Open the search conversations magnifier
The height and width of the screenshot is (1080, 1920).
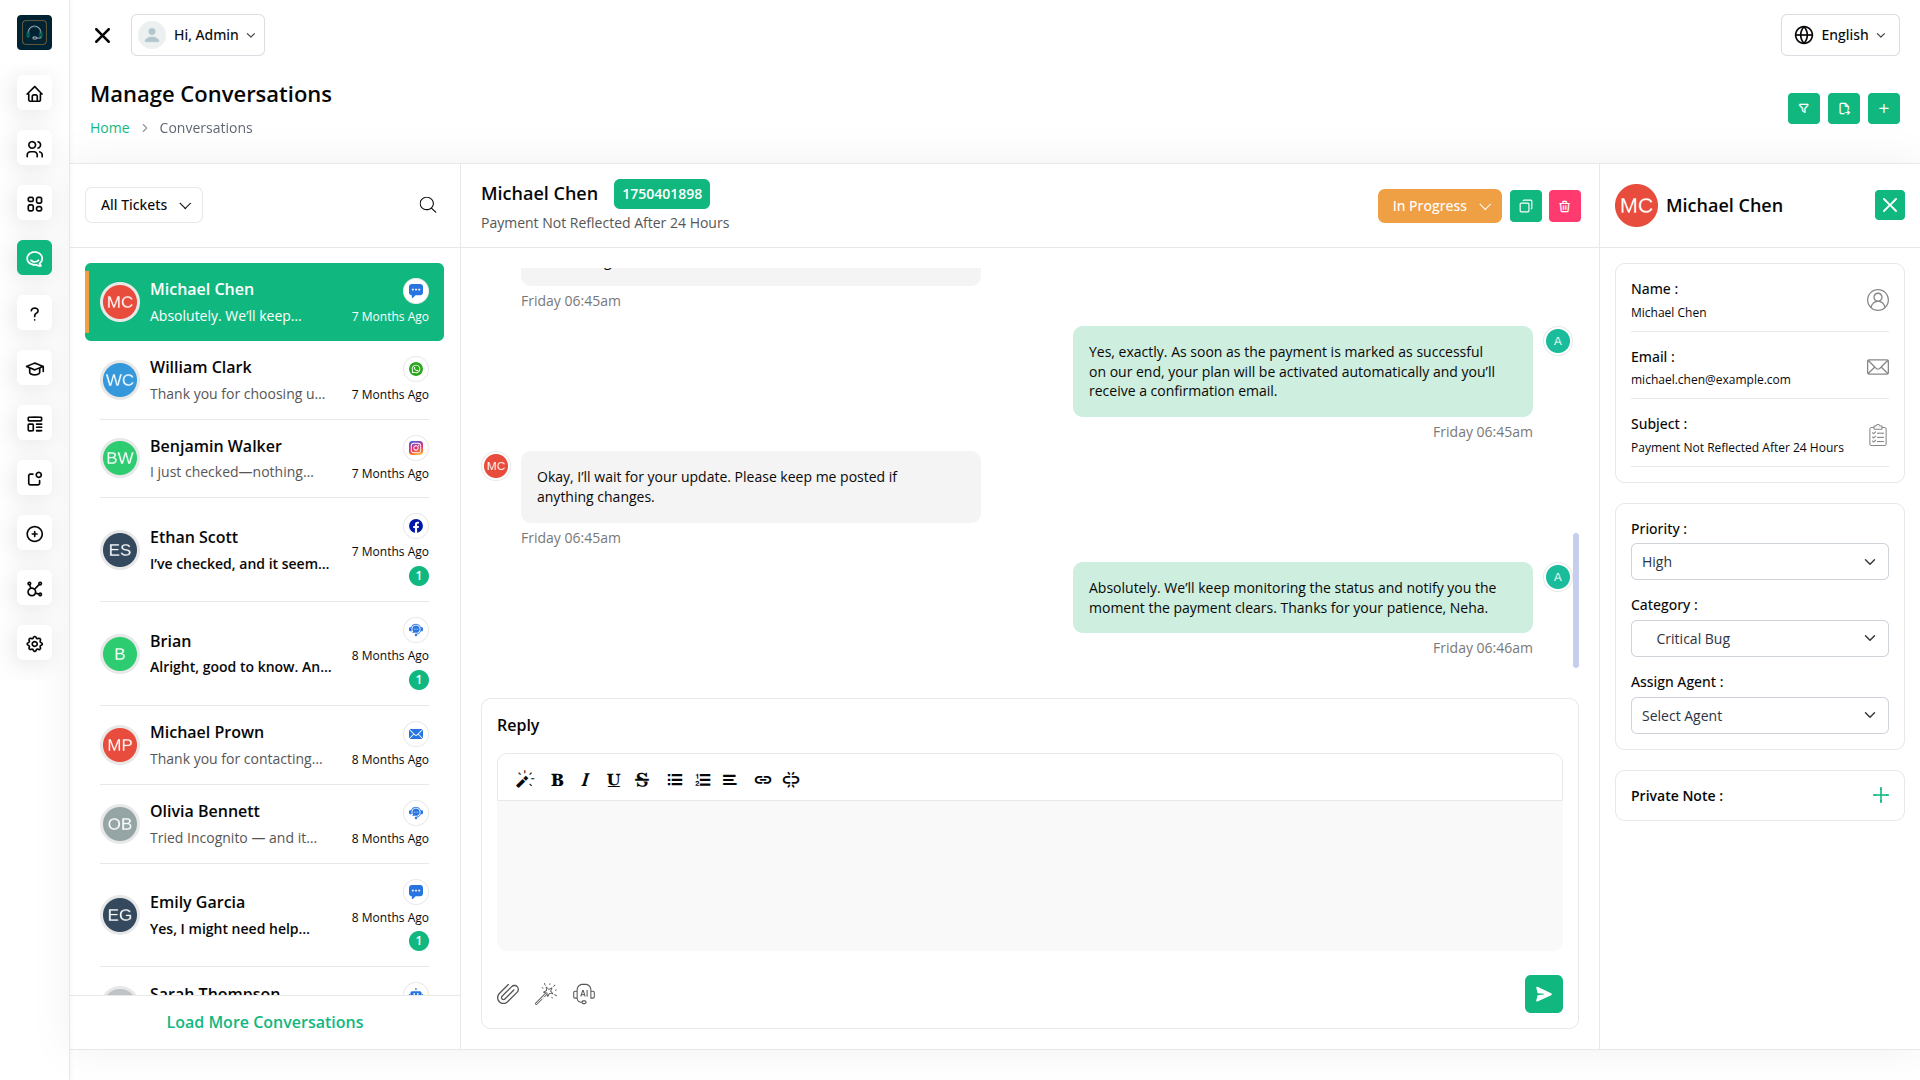(428, 205)
